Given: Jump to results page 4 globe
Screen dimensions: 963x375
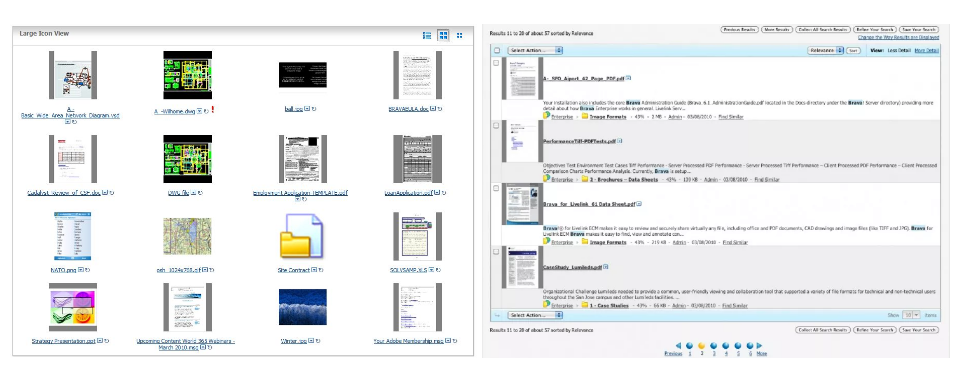Looking at the screenshot, I should tap(726, 346).
